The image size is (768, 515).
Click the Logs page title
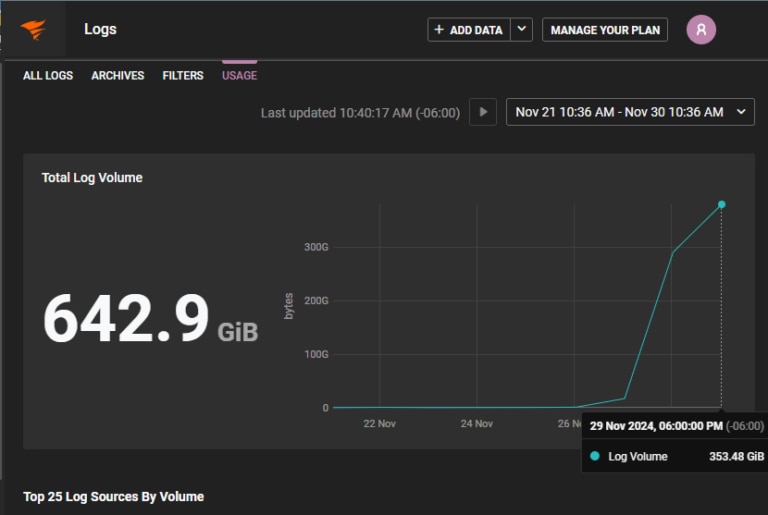click(x=100, y=29)
